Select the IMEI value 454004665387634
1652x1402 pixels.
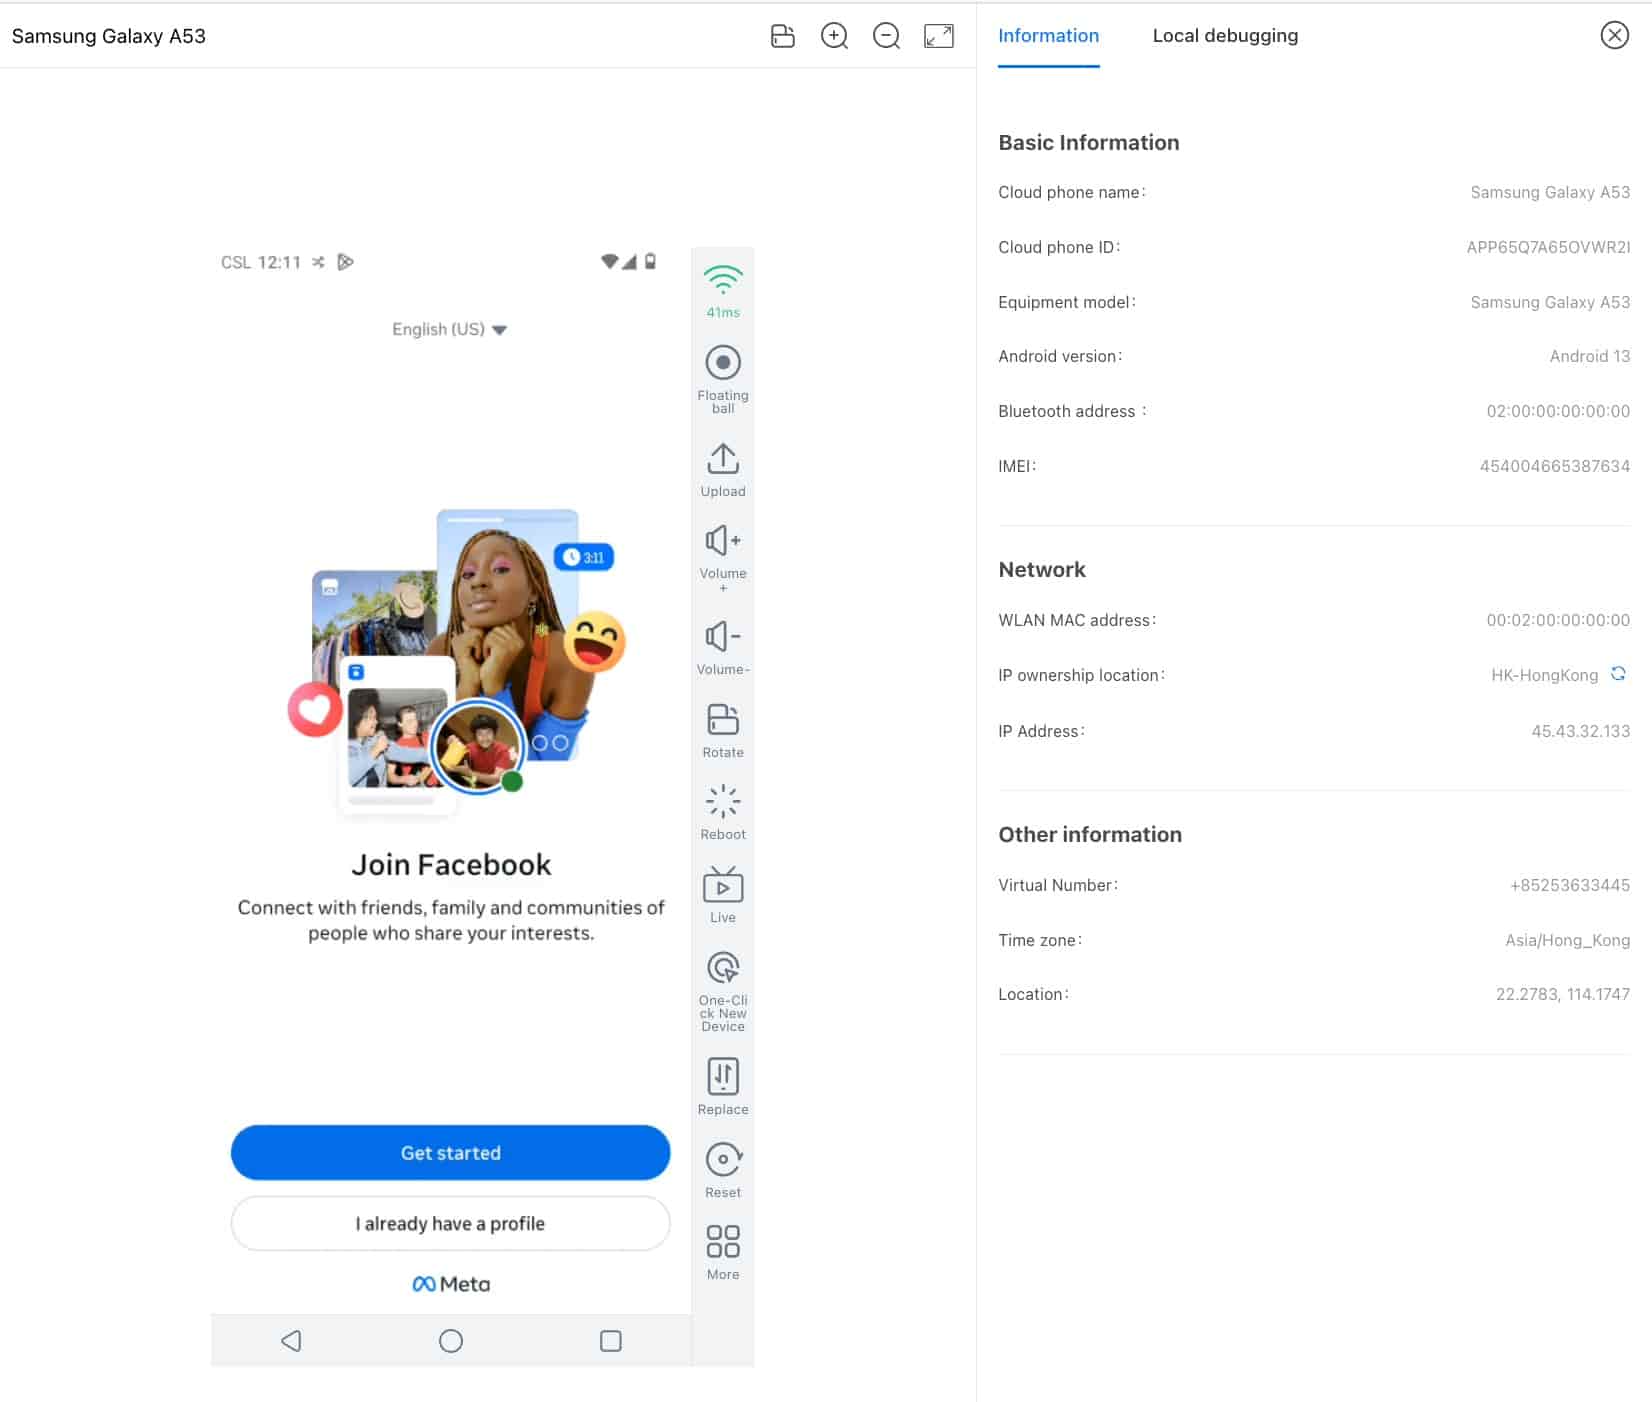[1555, 466]
